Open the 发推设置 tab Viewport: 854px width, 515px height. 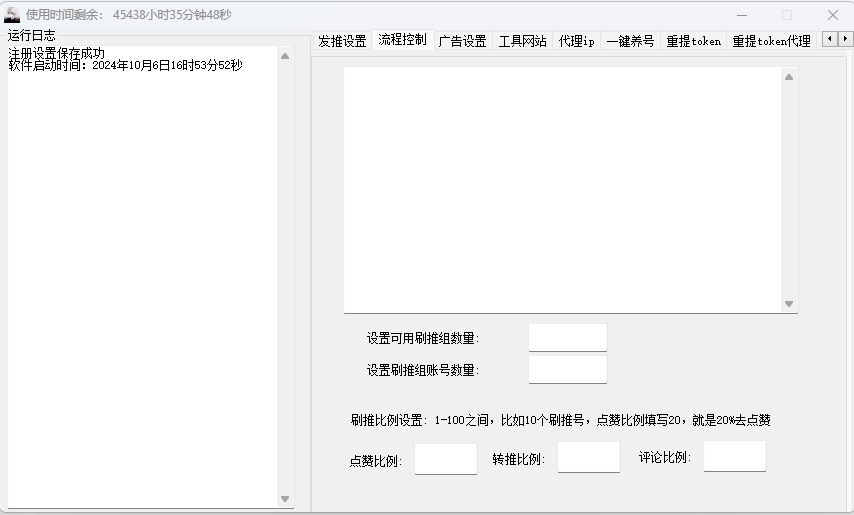coord(342,41)
